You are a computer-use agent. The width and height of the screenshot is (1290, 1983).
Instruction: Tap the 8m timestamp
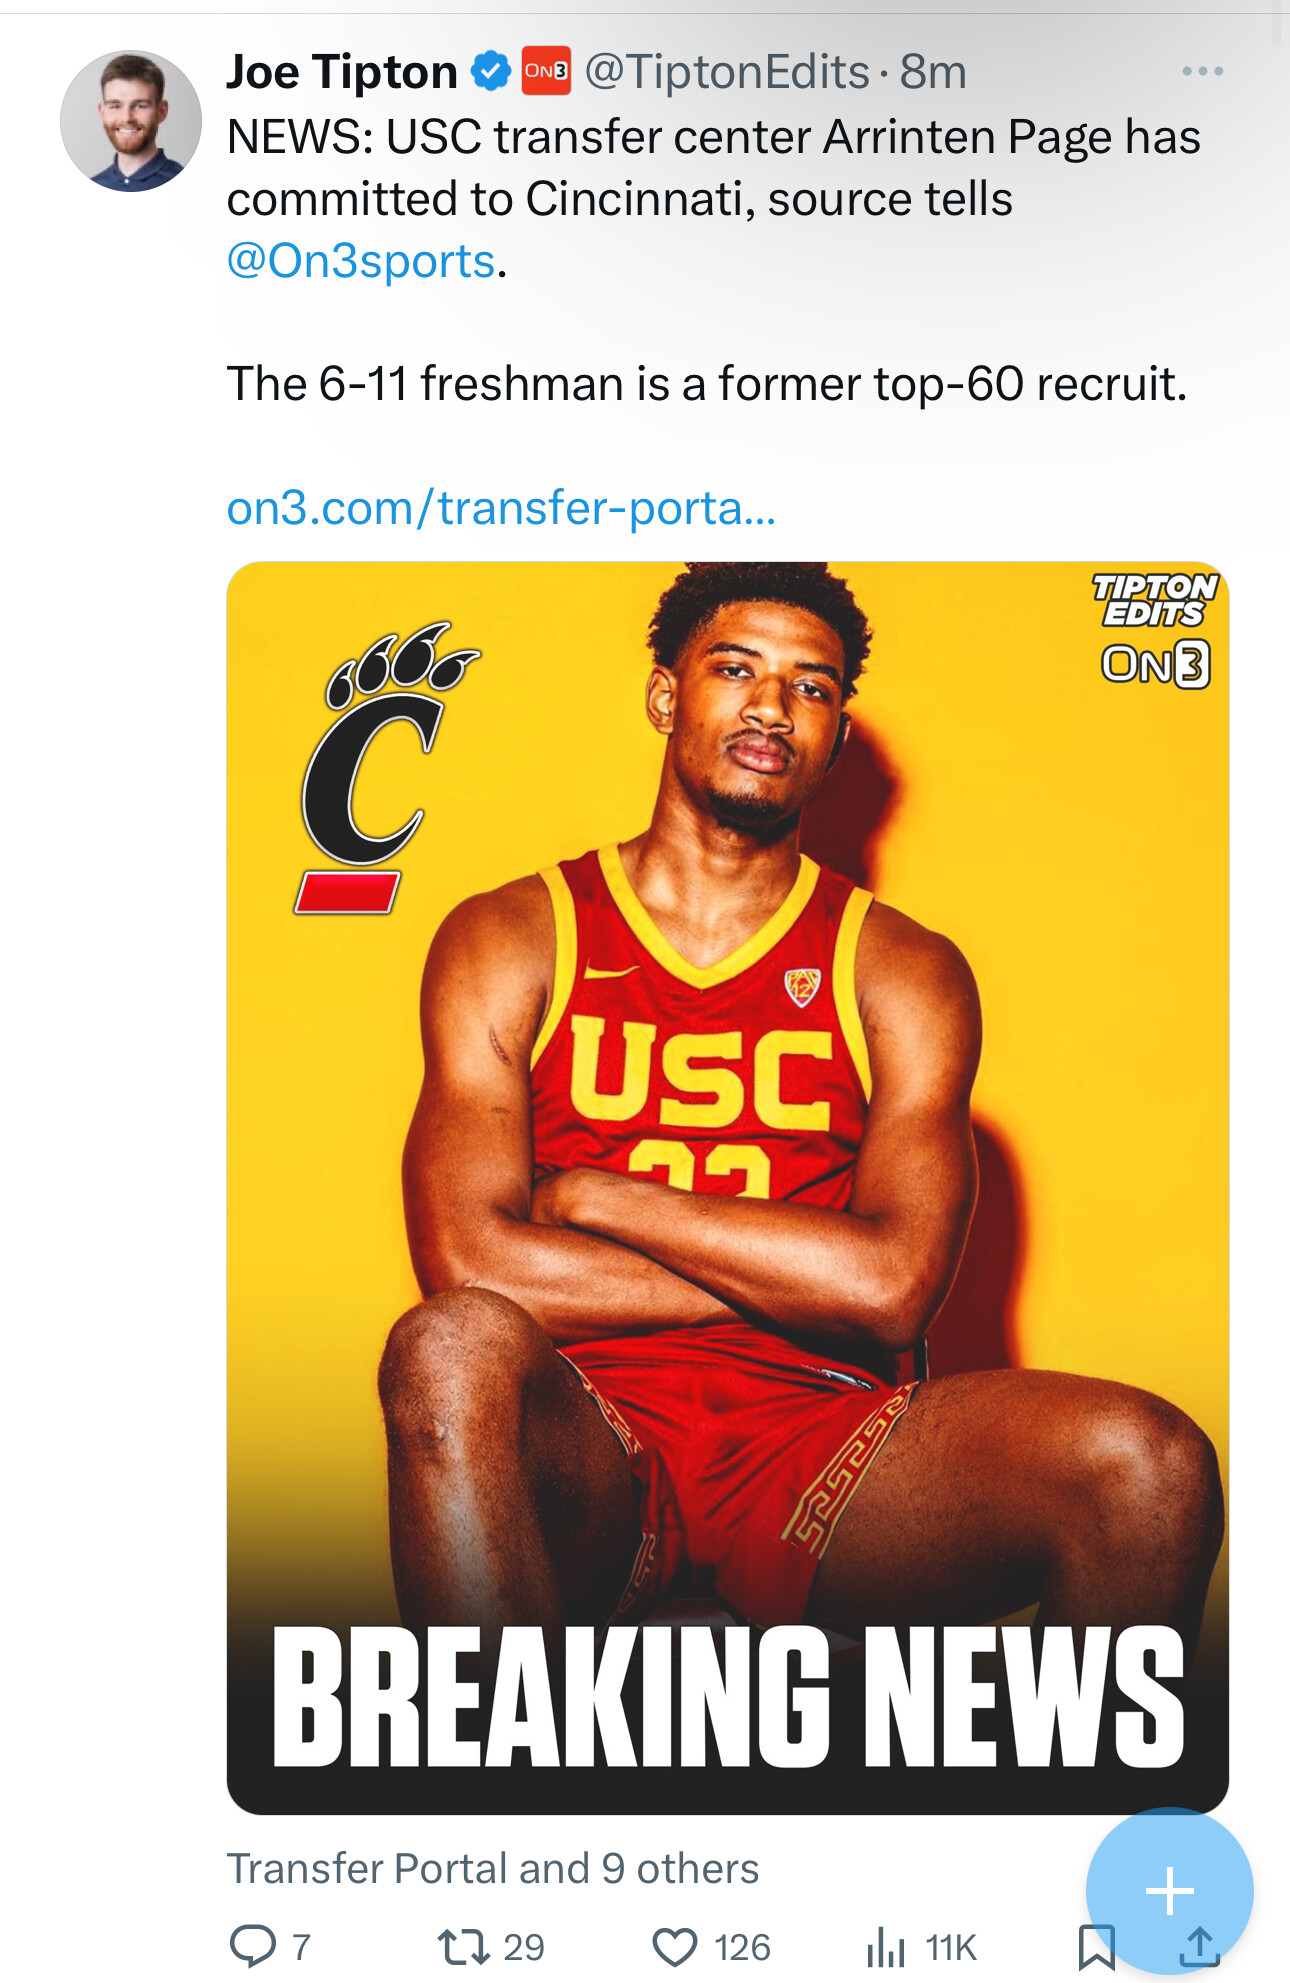[x=933, y=72]
